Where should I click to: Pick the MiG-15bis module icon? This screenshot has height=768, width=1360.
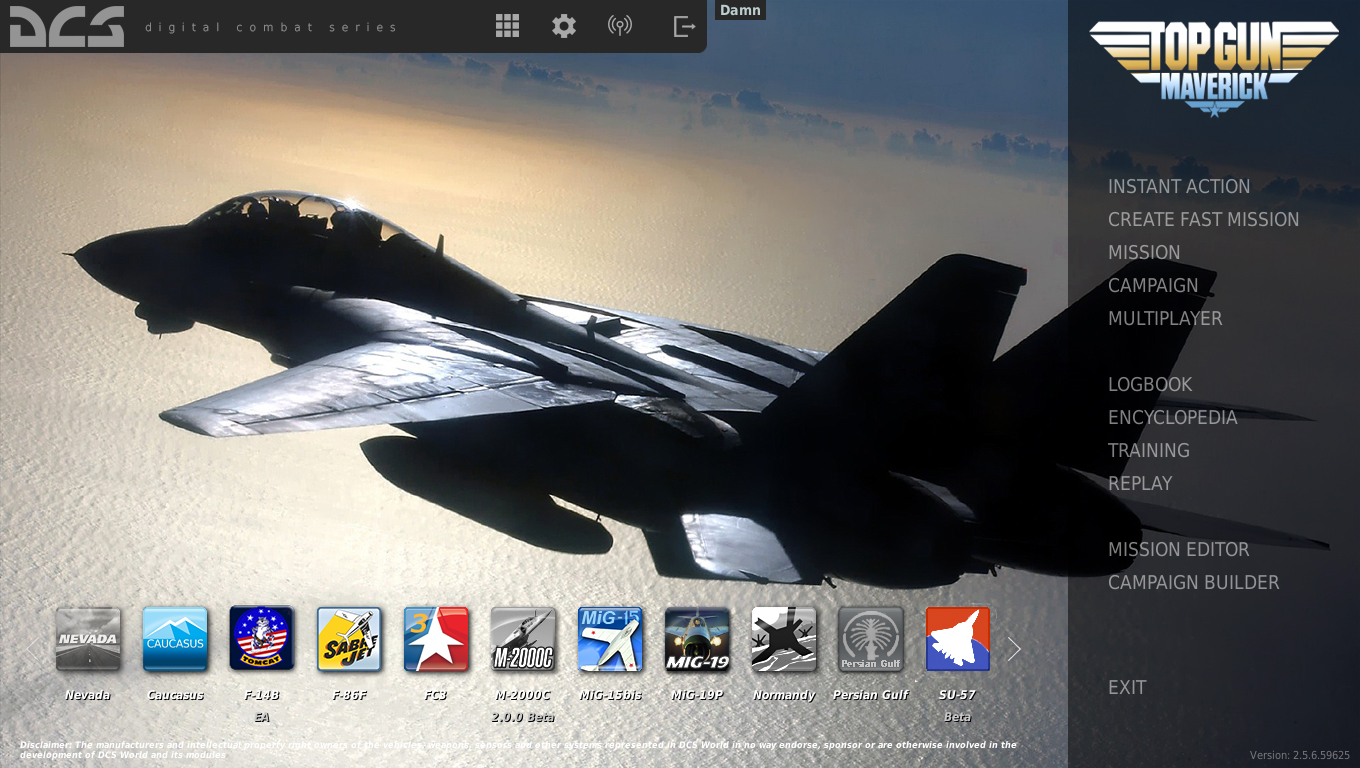tap(610, 639)
